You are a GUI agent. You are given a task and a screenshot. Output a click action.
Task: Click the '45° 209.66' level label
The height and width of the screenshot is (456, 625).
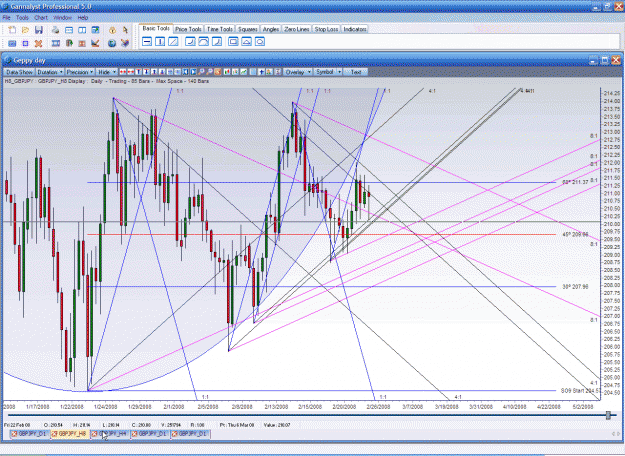[575, 235]
